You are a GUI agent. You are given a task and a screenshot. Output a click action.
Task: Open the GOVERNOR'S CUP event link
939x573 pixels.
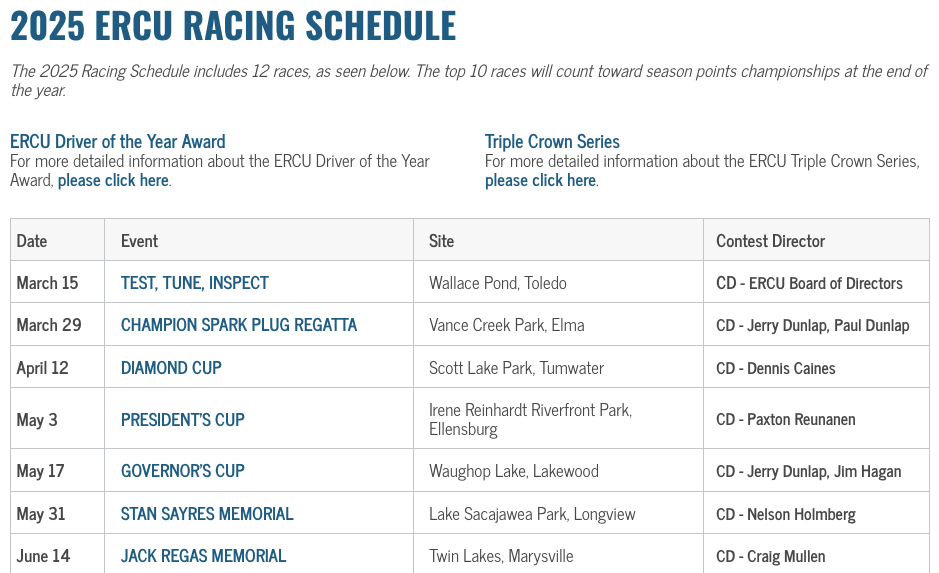click(x=183, y=471)
